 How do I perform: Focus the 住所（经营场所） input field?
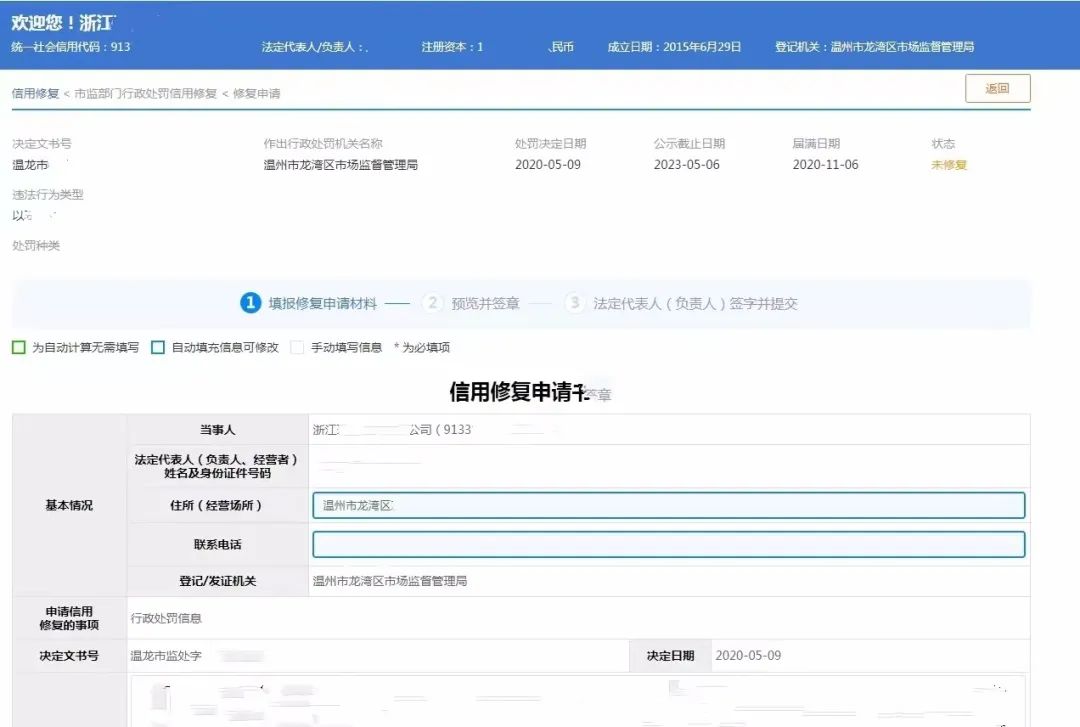pos(668,506)
